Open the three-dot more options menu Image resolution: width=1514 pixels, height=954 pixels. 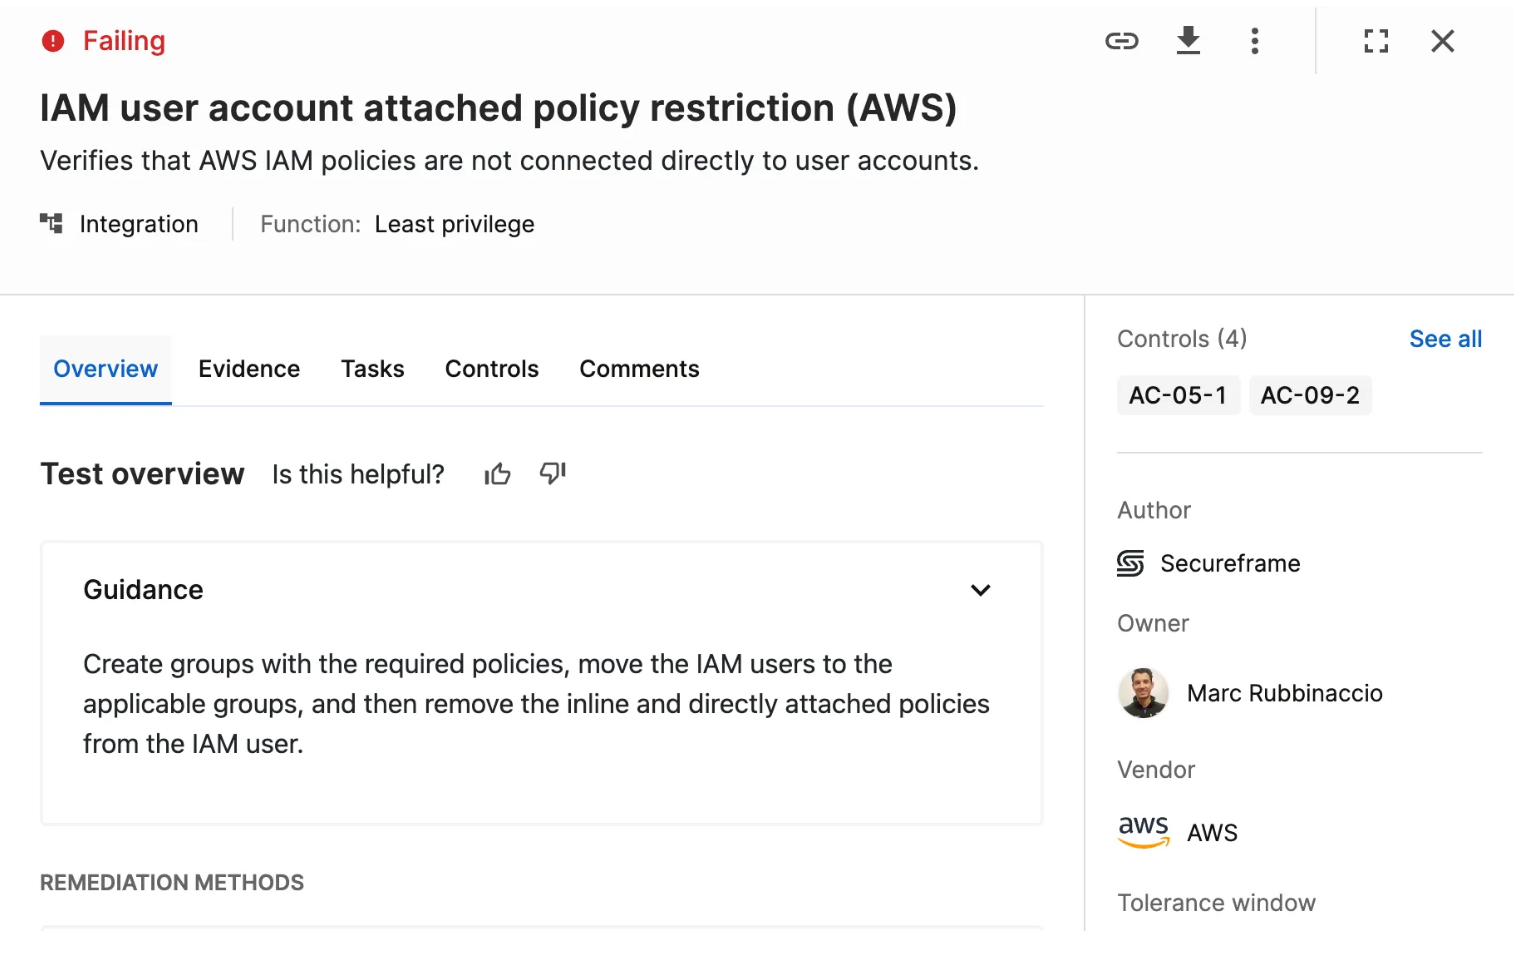pos(1254,41)
